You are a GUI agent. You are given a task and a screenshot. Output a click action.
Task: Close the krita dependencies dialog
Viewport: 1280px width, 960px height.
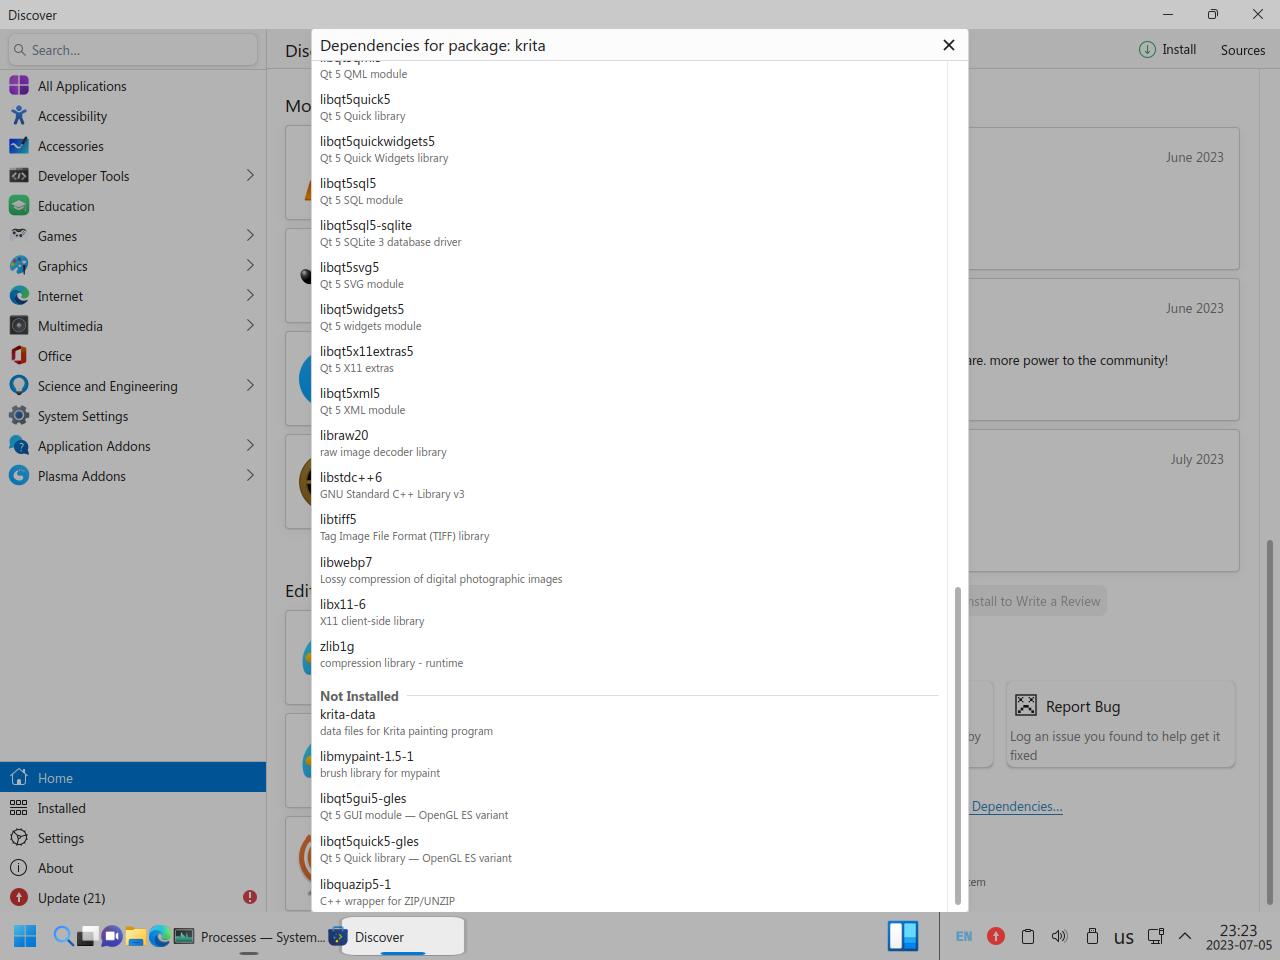click(x=949, y=45)
